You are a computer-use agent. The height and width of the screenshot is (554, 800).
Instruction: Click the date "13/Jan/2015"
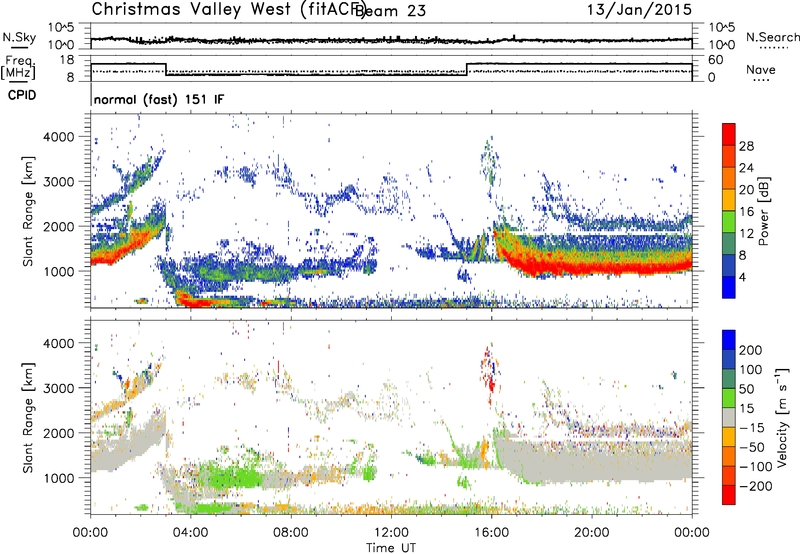point(639,10)
